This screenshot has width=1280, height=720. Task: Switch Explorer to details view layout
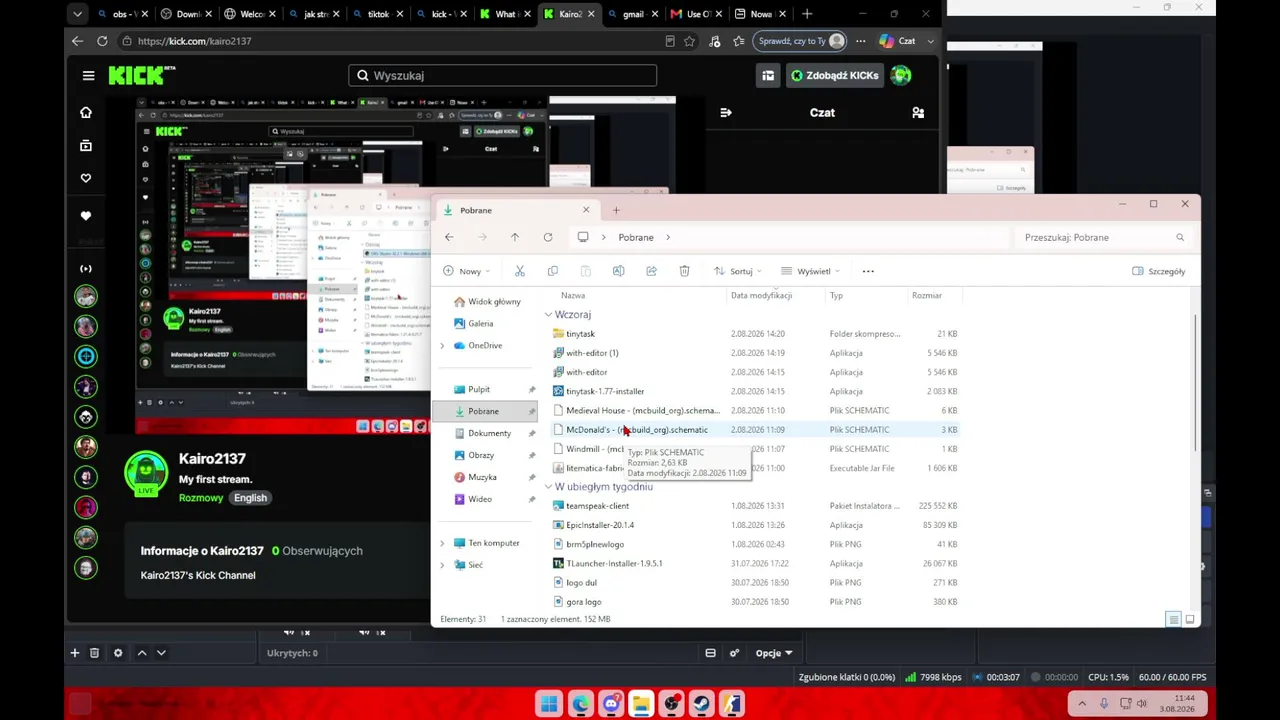[1174, 619]
